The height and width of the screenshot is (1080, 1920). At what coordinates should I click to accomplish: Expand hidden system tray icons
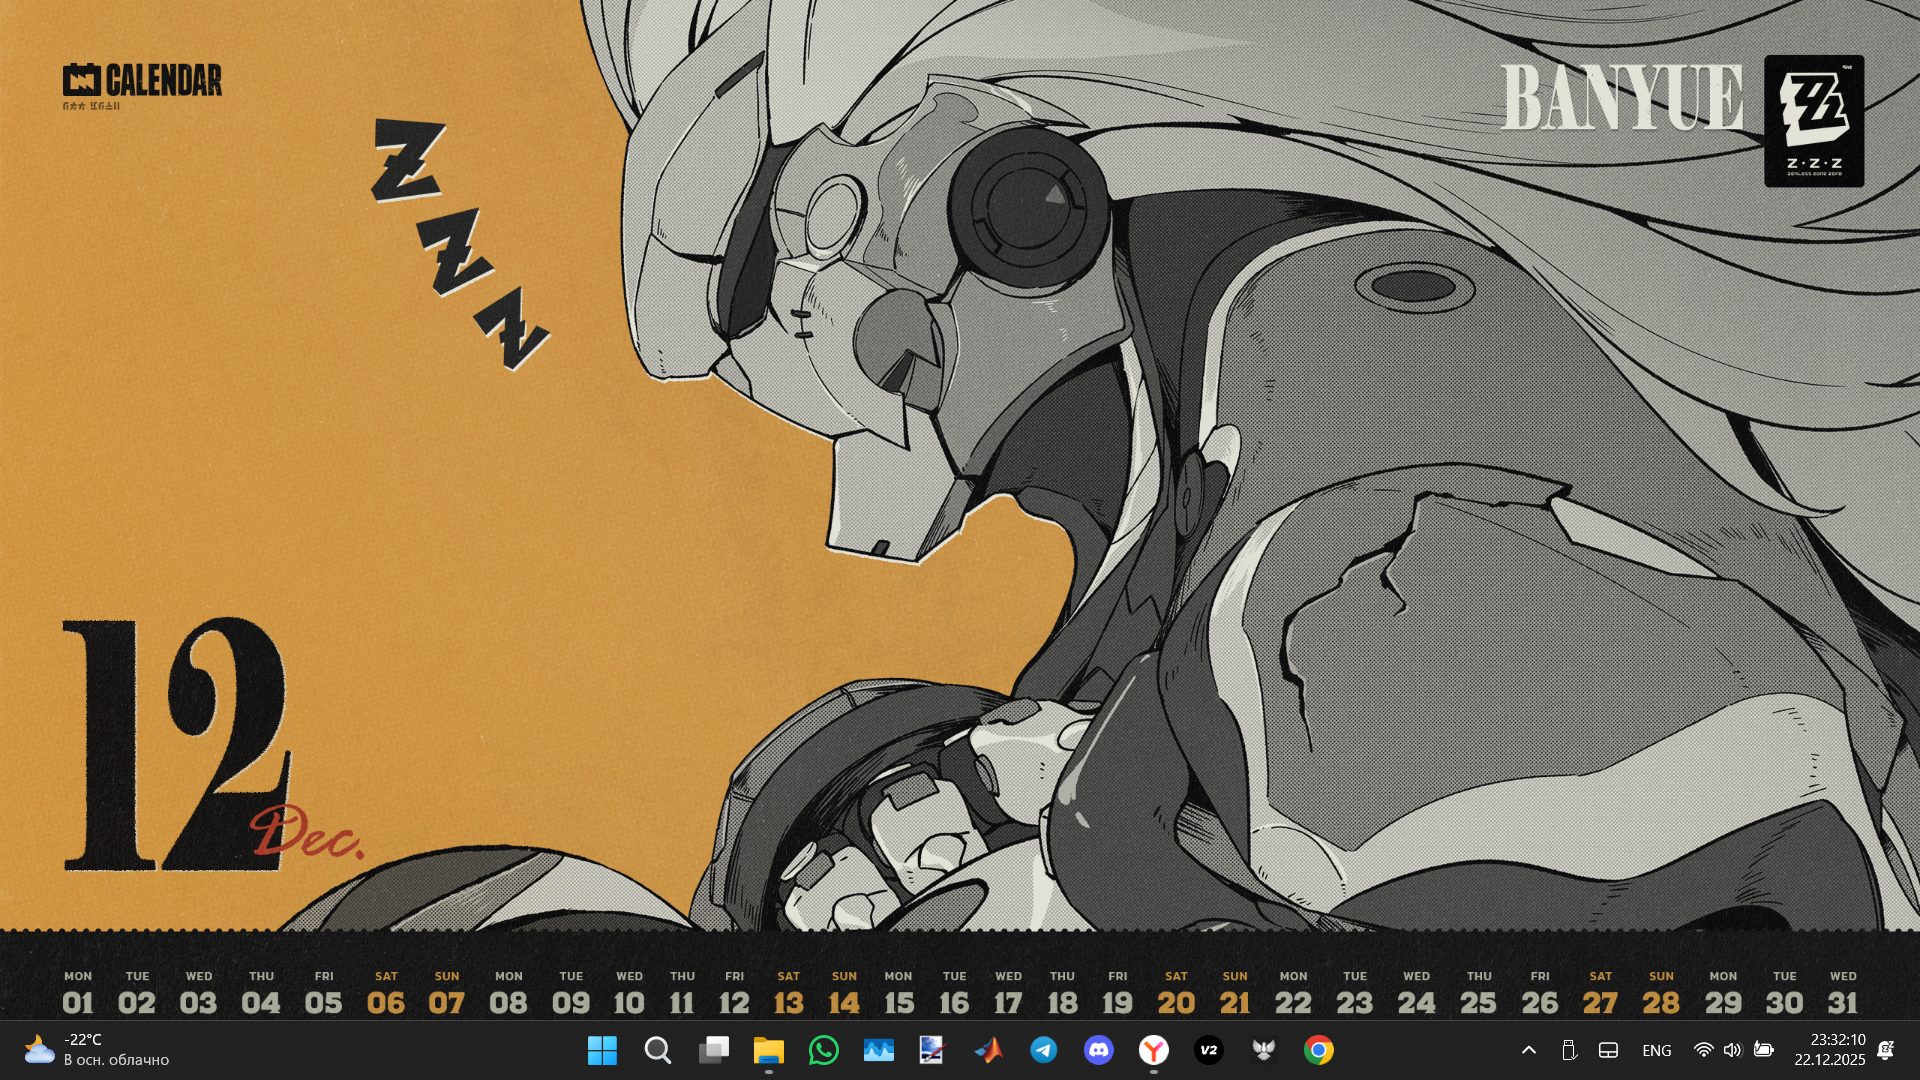point(1528,1050)
